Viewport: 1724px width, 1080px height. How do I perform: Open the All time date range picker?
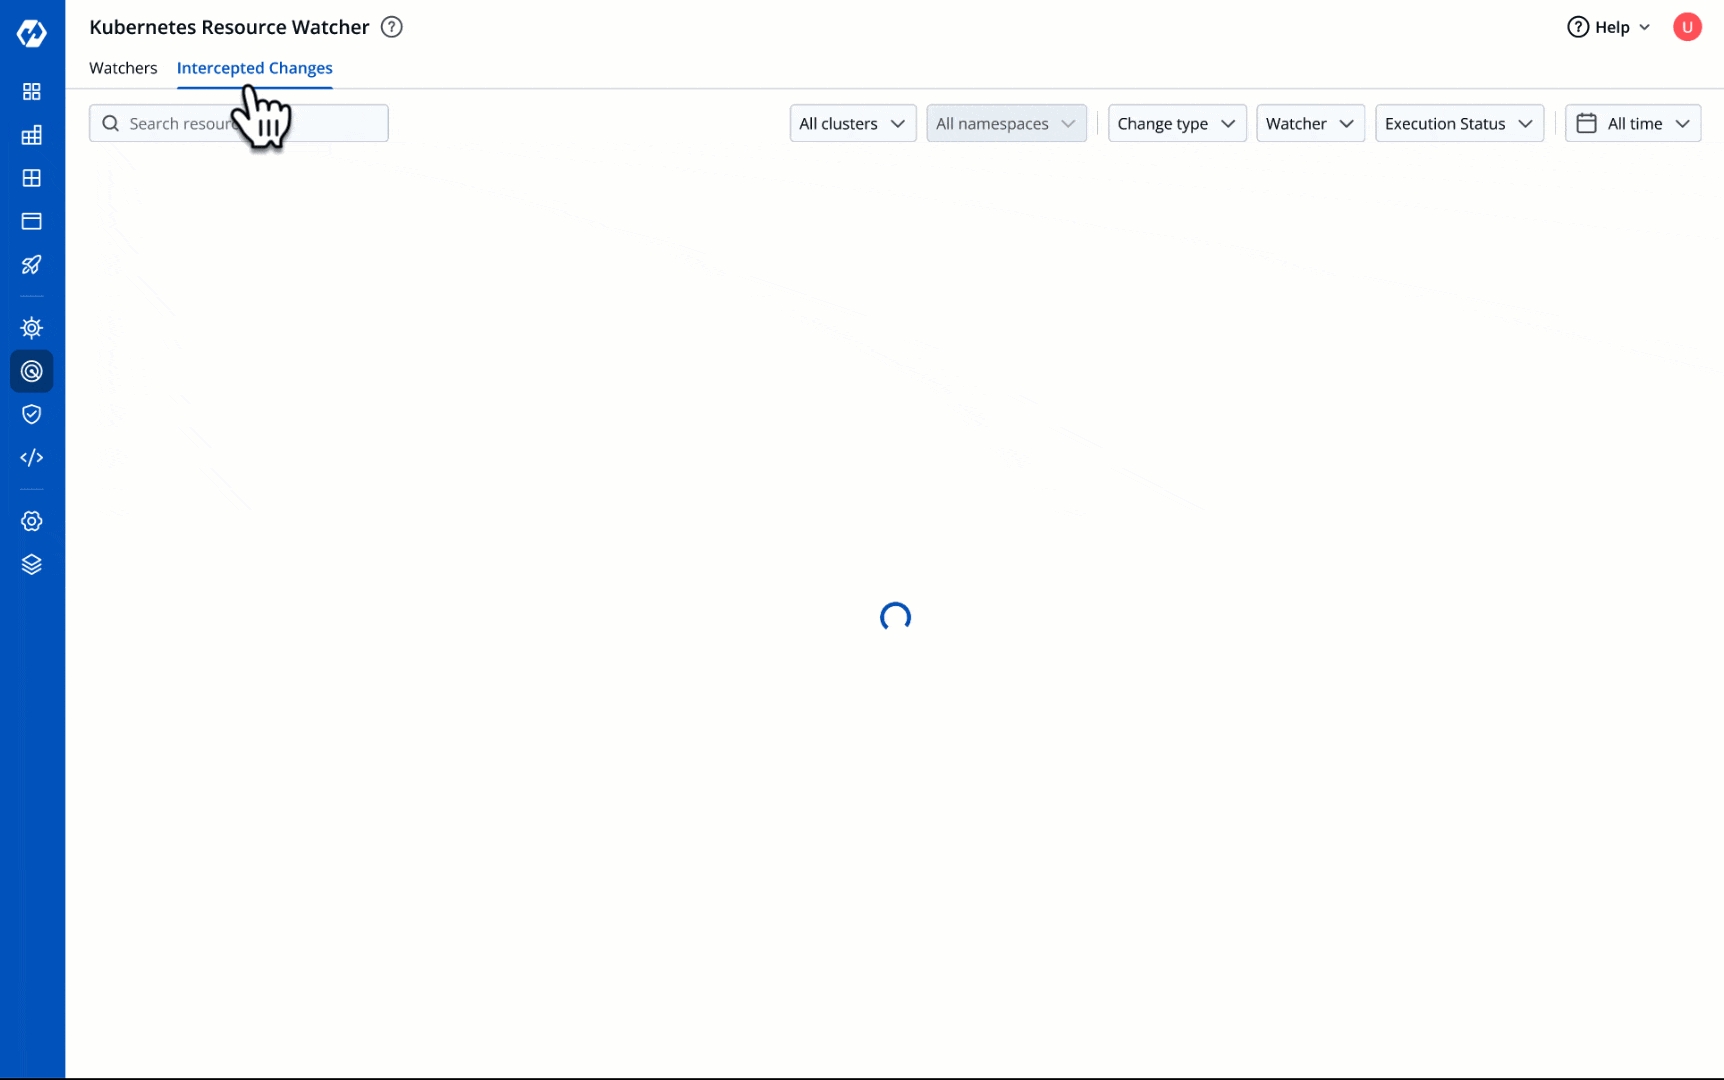point(1632,123)
